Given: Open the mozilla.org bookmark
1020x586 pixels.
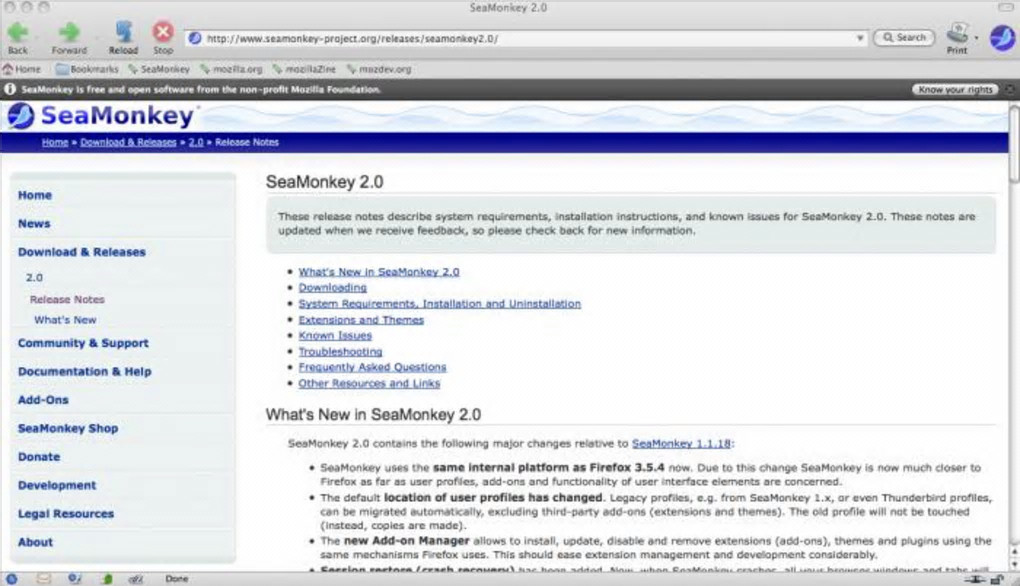Looking at the screenshot, I should (232, 69).
